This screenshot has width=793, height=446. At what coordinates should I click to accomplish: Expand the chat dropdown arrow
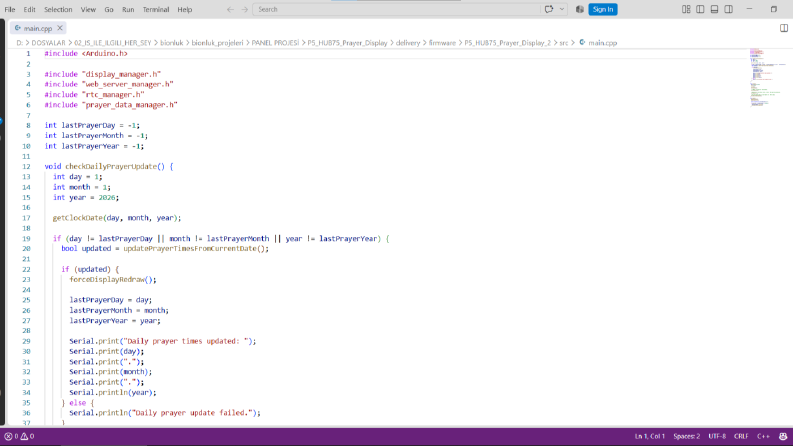pos(562,9)
